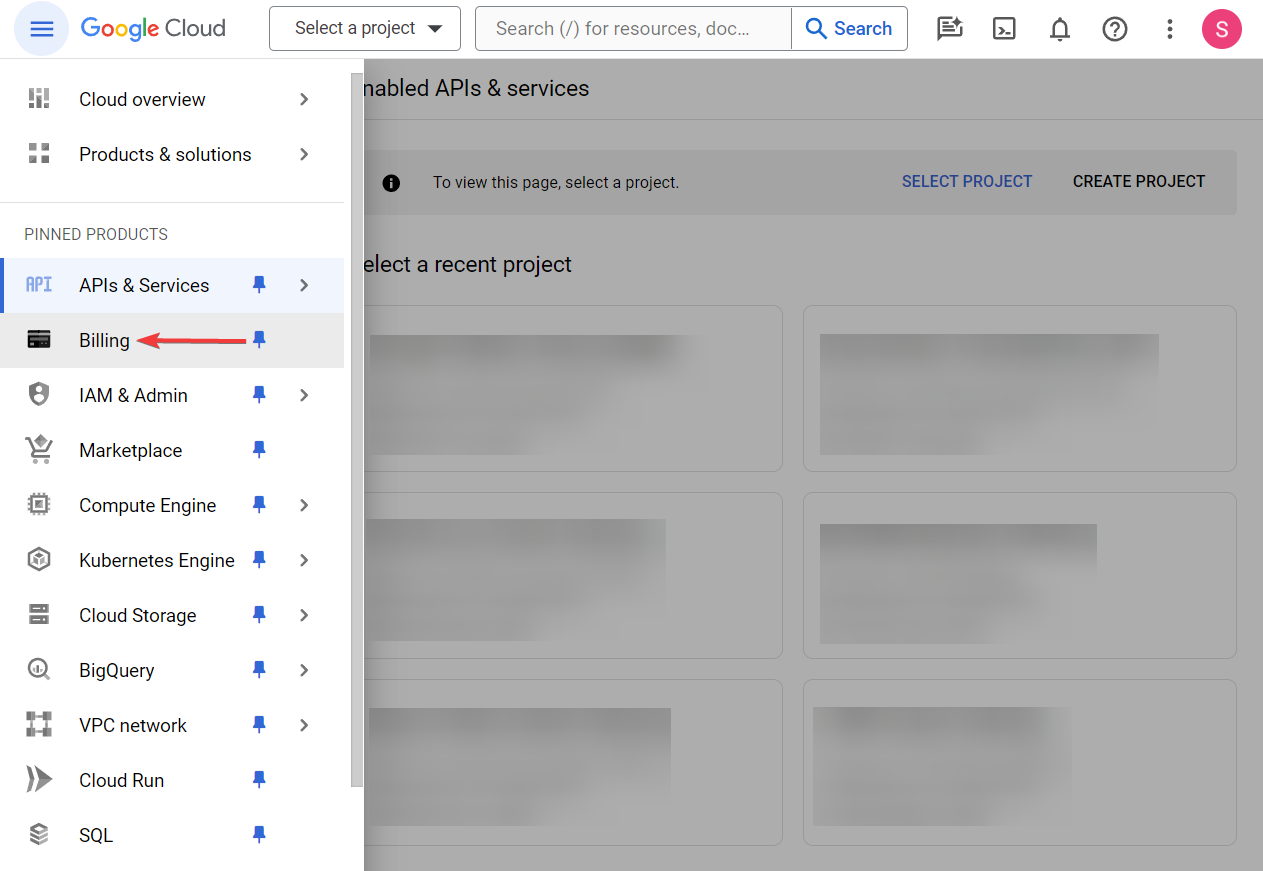Click the navigation menu scrollbar
The width and height of the screenshot is (1263, 871).
click(x=357, y=430)
